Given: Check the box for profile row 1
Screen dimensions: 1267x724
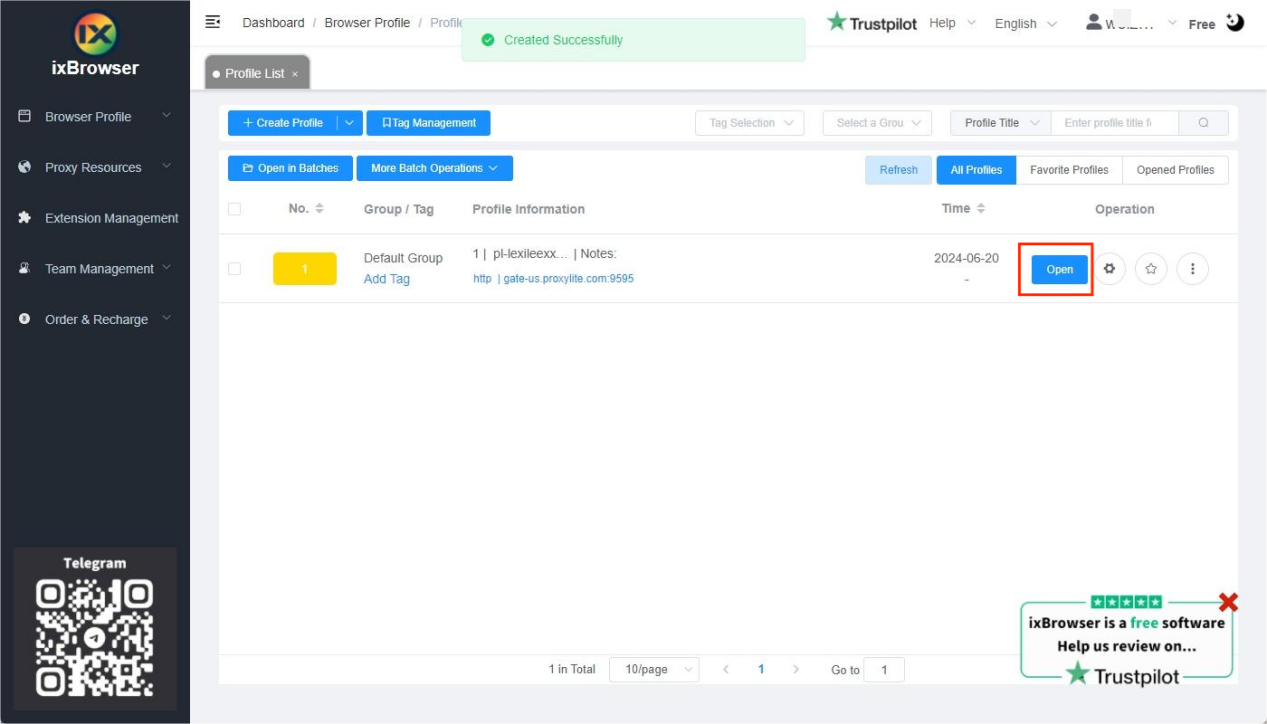Looking at the screenshot, I should click(234, 268).
